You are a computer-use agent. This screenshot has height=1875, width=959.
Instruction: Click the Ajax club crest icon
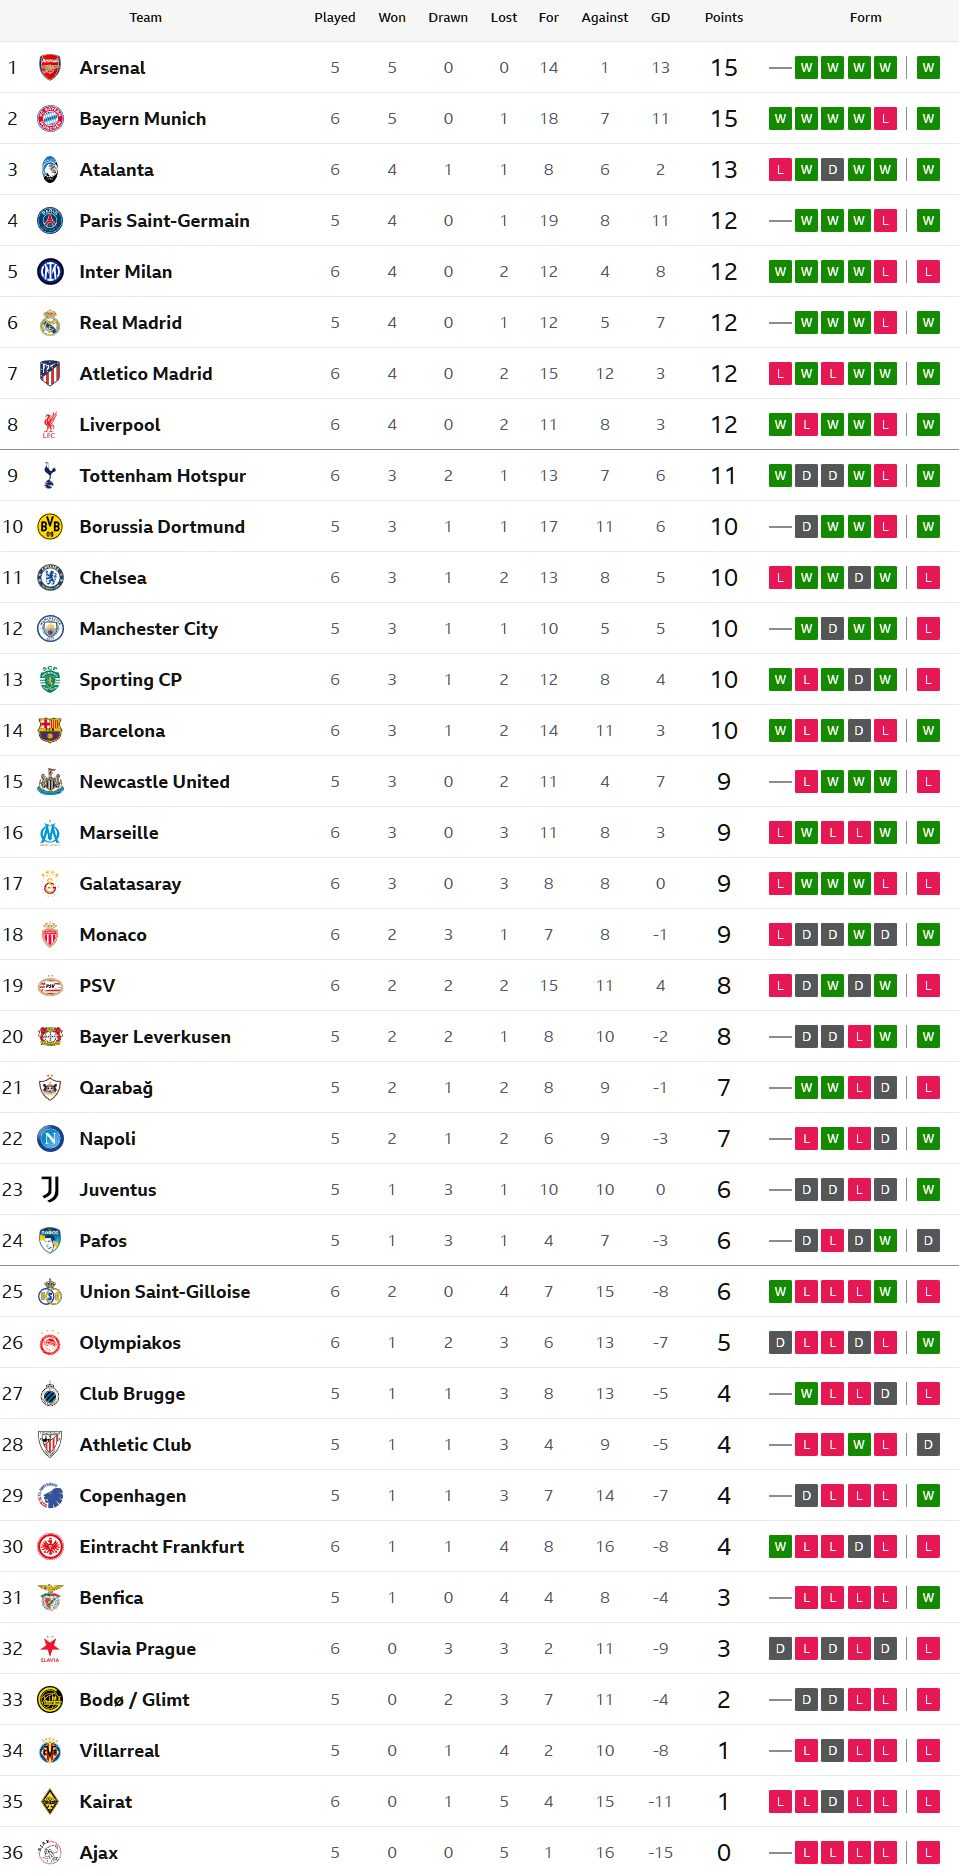[x=50, y=1853]
